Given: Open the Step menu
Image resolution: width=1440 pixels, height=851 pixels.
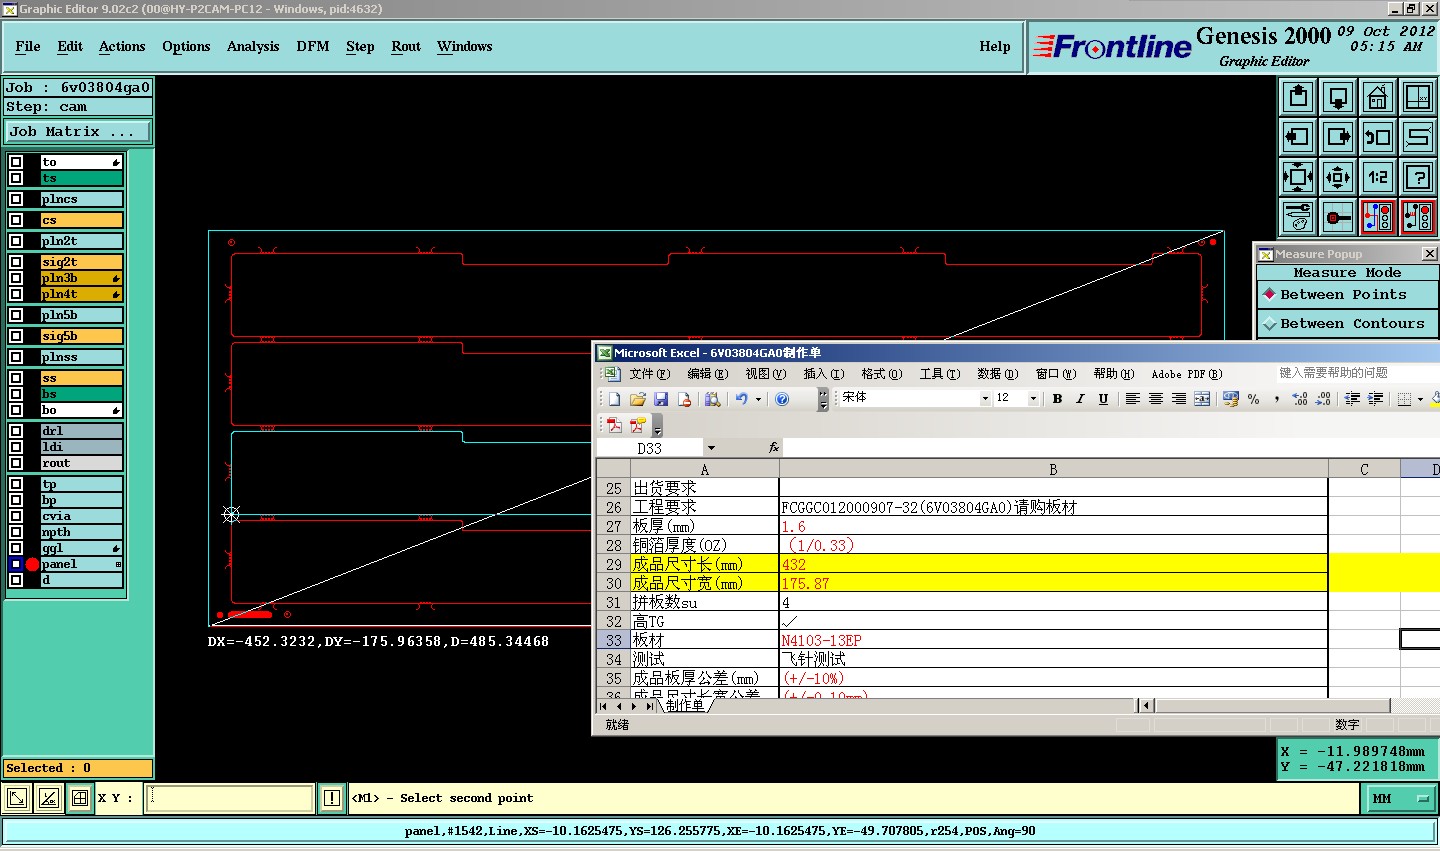Looking at the screenshot, I should click(360, 47).
